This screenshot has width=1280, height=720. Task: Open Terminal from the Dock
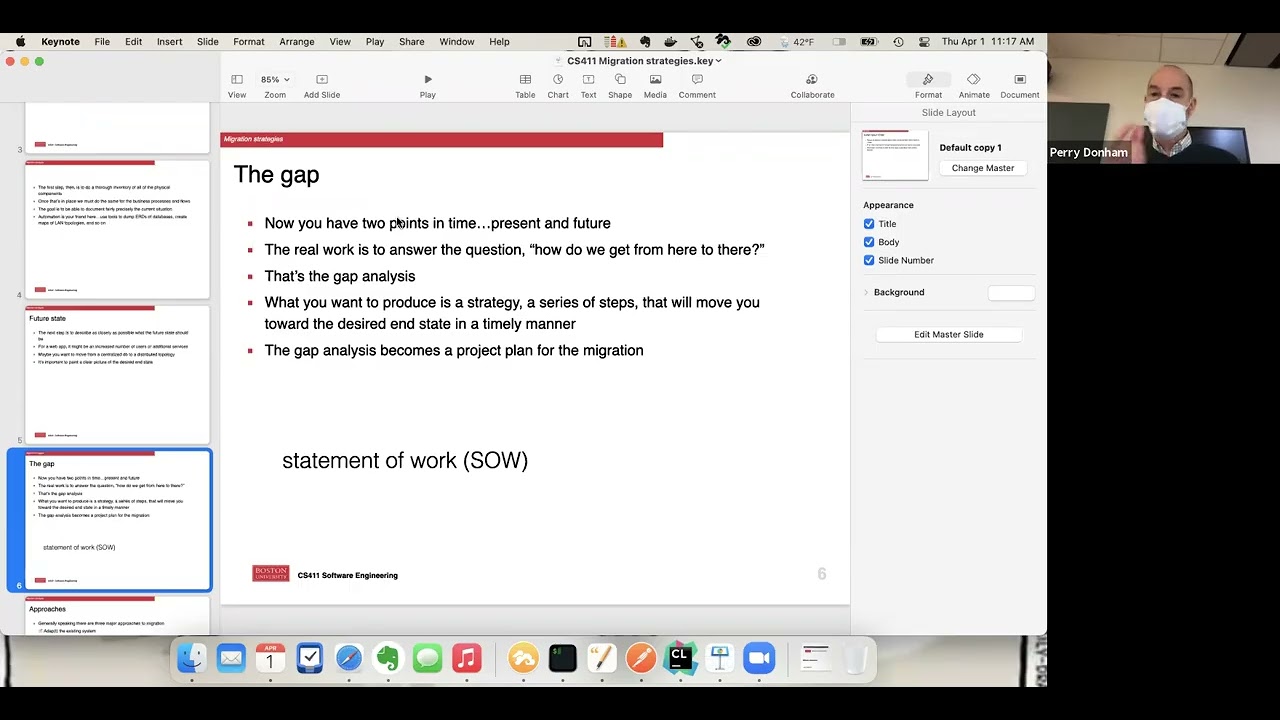(x=562, y=658)
